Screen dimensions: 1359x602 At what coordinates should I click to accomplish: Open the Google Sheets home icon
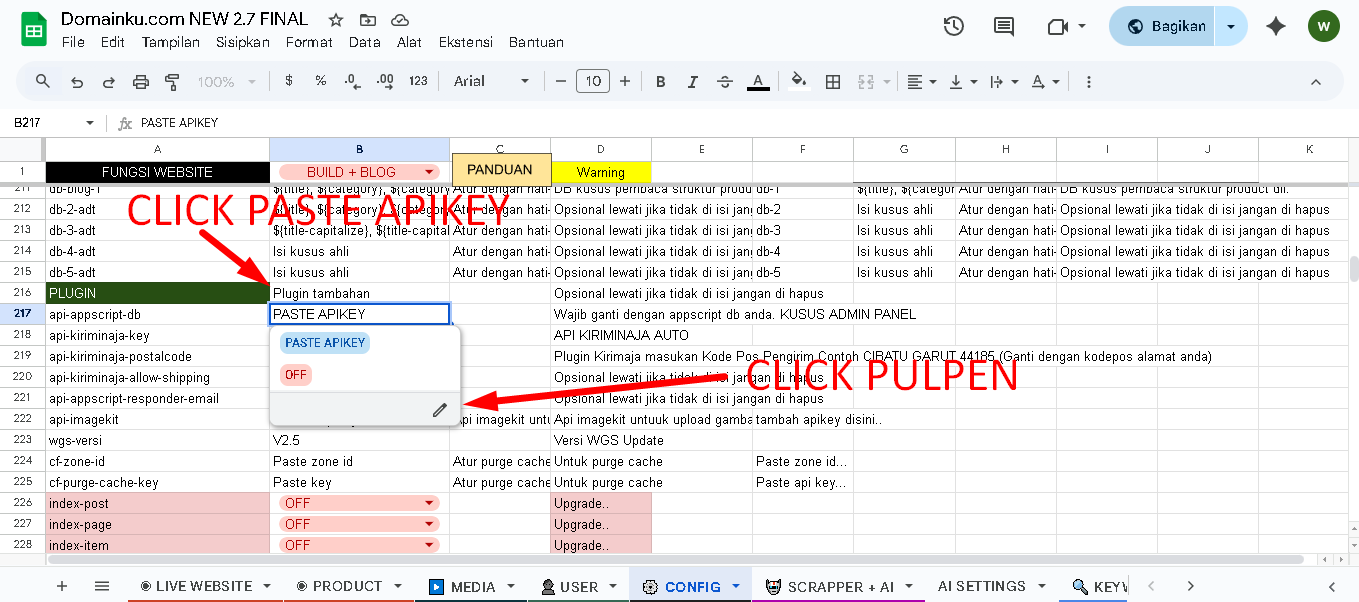coord(34,29)
